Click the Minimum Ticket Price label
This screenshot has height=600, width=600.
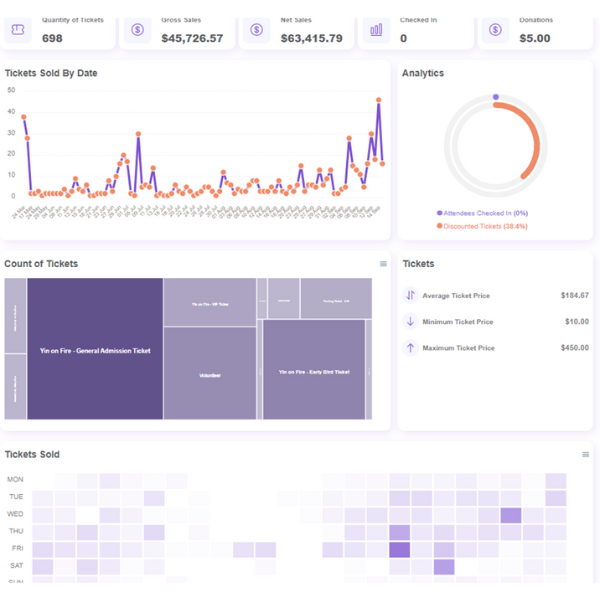click(x=458, y=322)
